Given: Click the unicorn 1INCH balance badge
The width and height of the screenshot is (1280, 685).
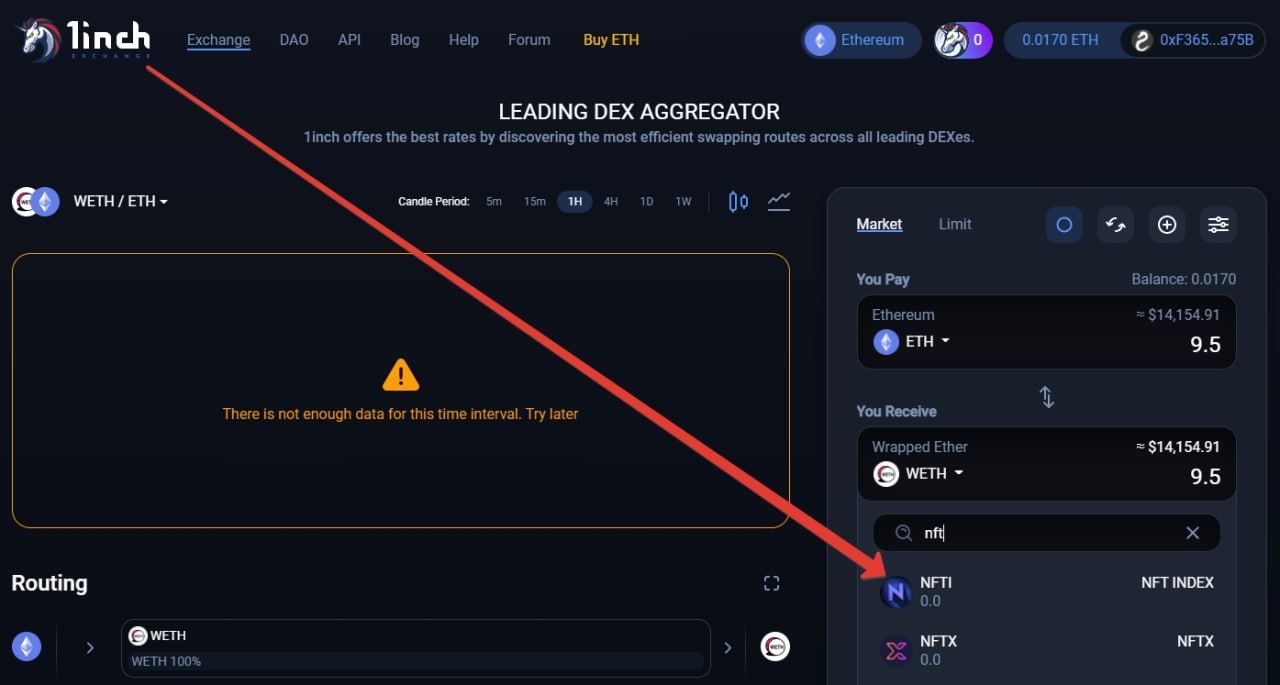Looking at the screenshot, I should (963, 40).
